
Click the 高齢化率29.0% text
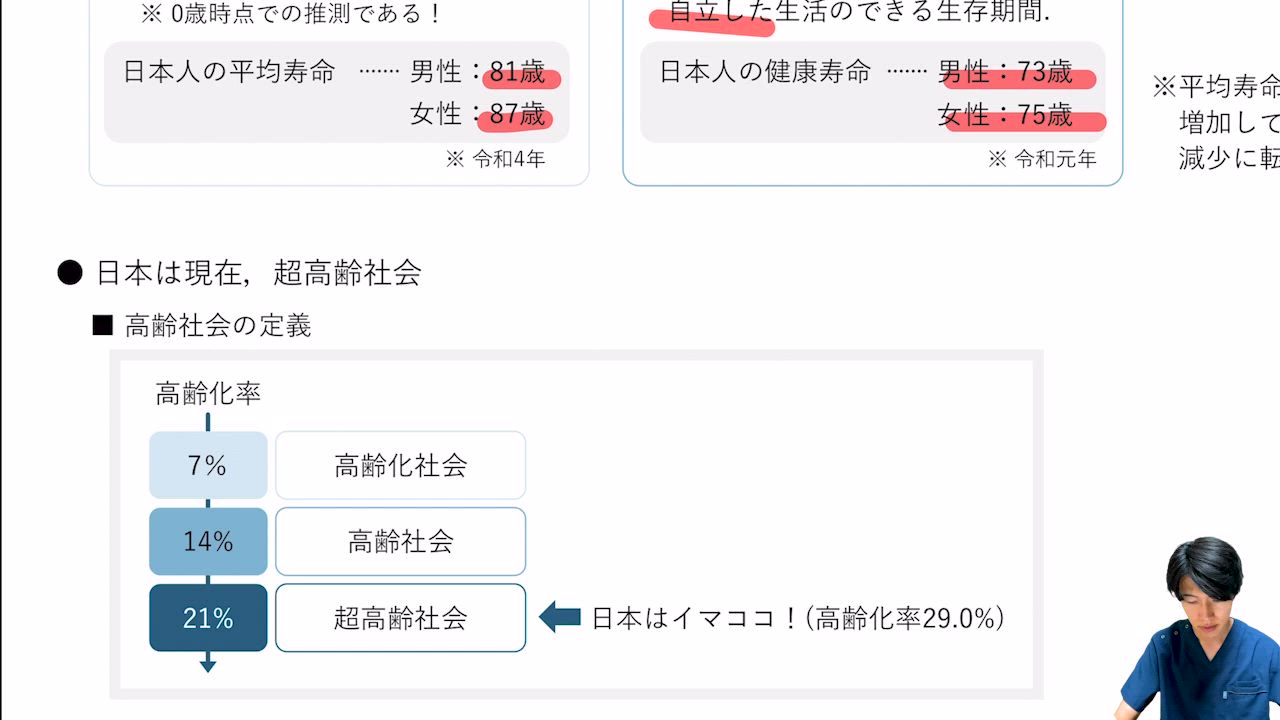pyautogui.click(x=909, y=619)
